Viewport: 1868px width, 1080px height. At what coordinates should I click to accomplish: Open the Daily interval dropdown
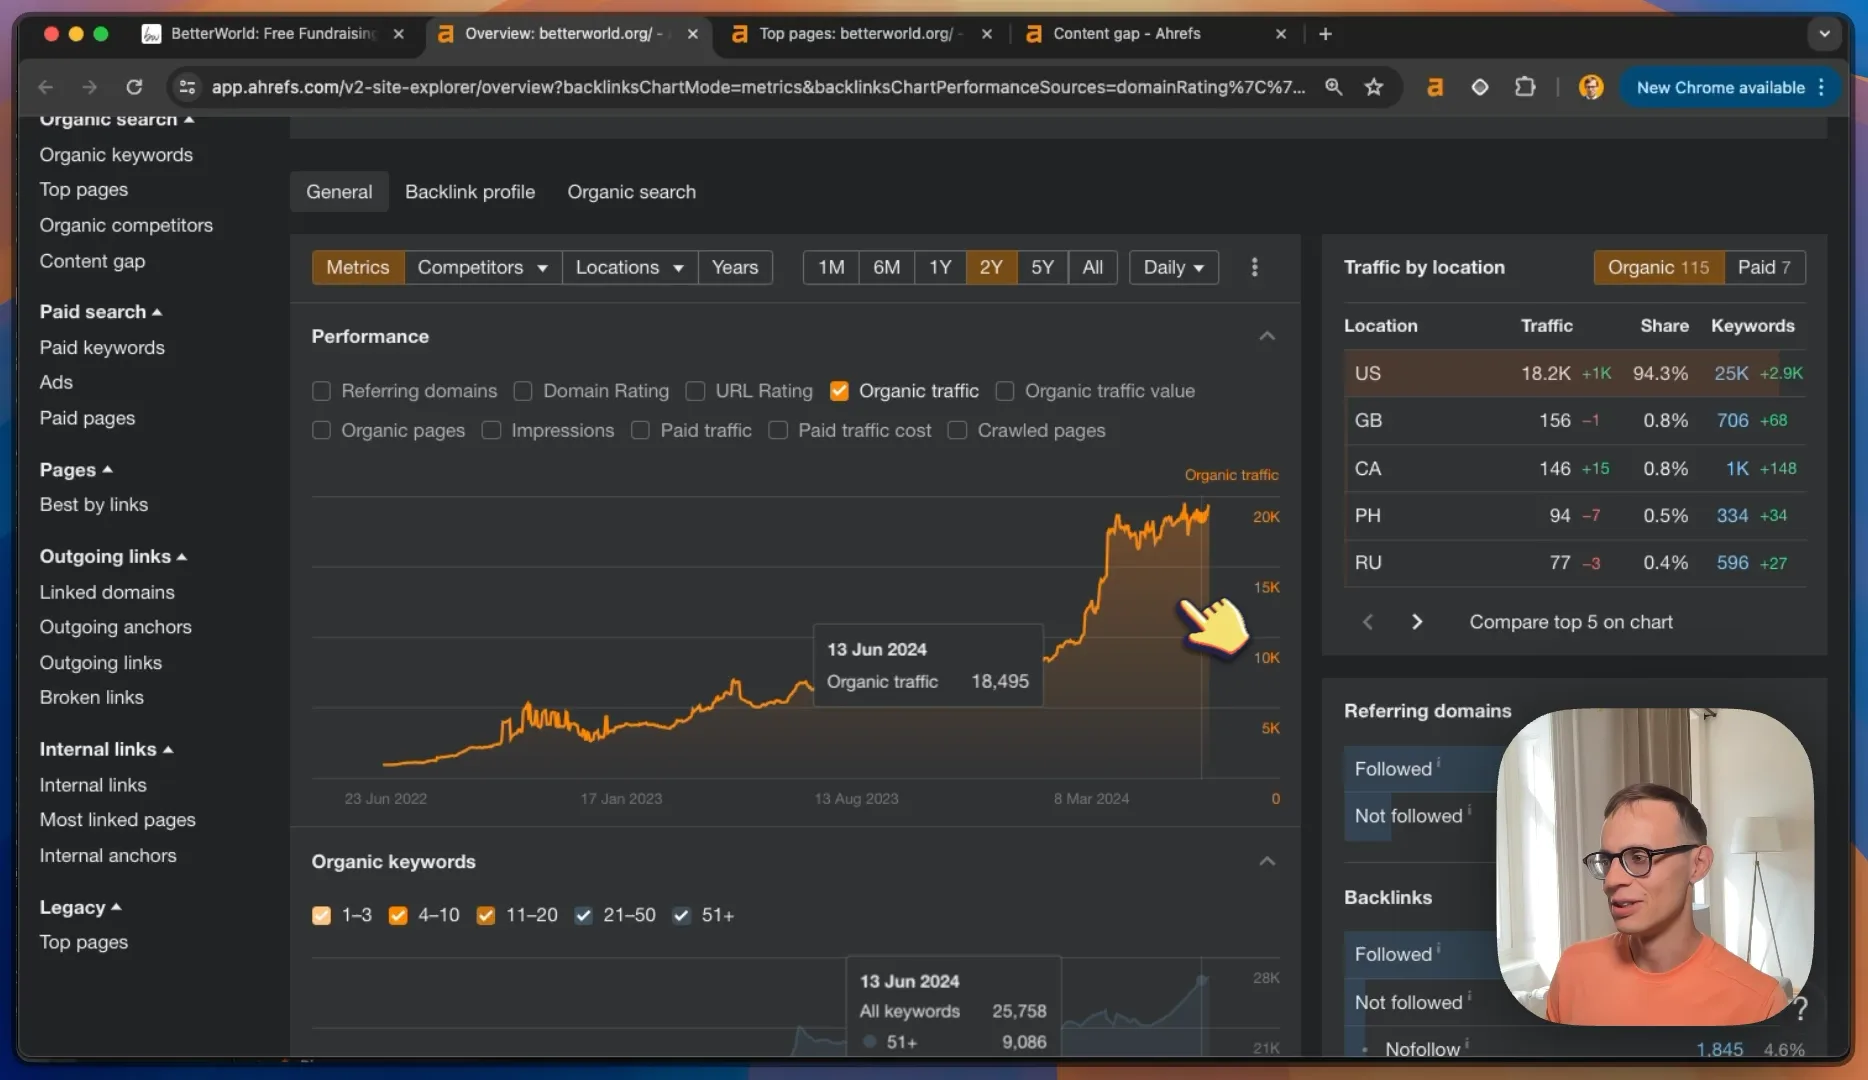(x=1173, y=267)
